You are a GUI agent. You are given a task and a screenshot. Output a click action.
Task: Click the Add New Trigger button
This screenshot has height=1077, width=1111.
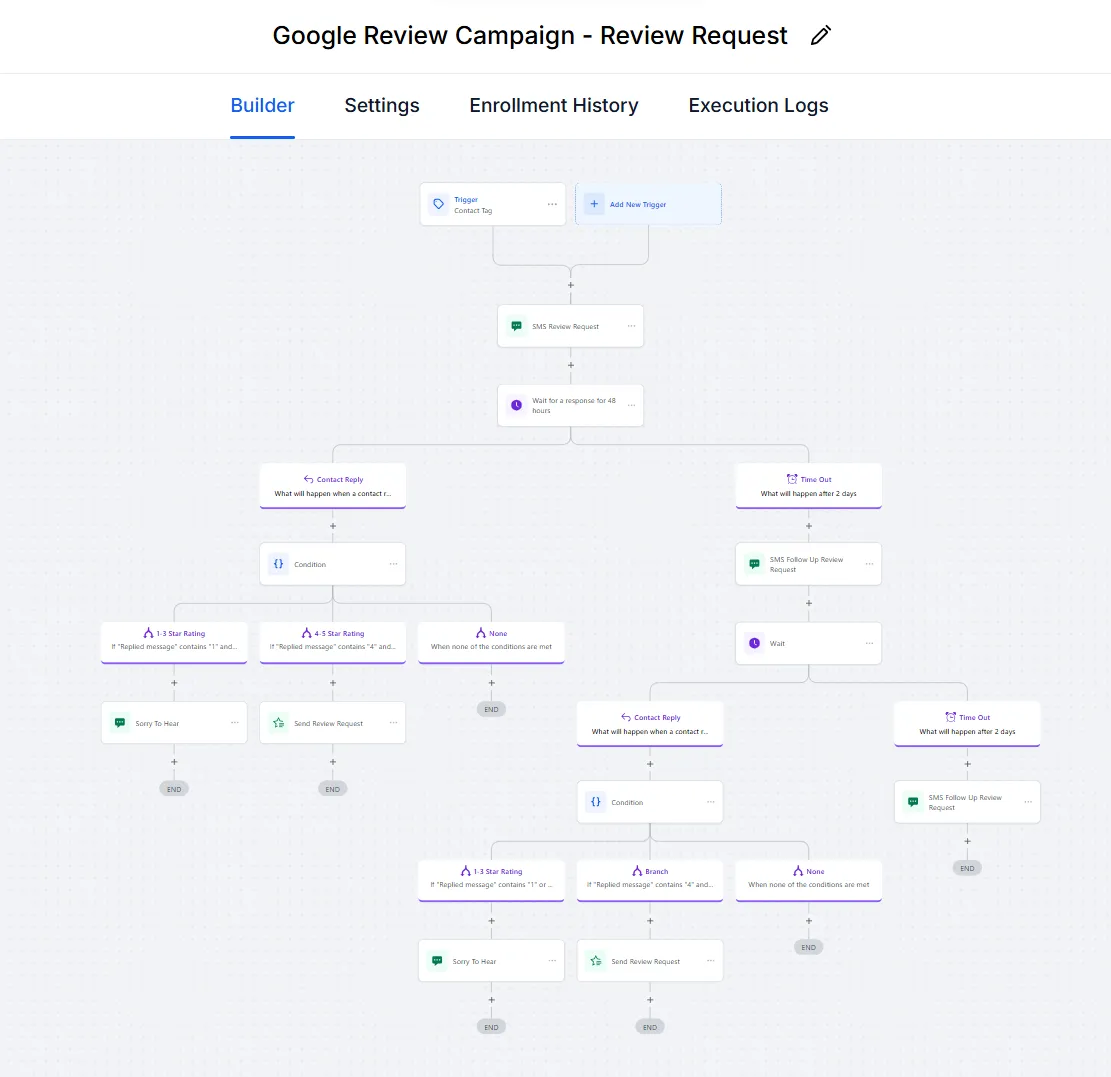(x=648, y=204)
